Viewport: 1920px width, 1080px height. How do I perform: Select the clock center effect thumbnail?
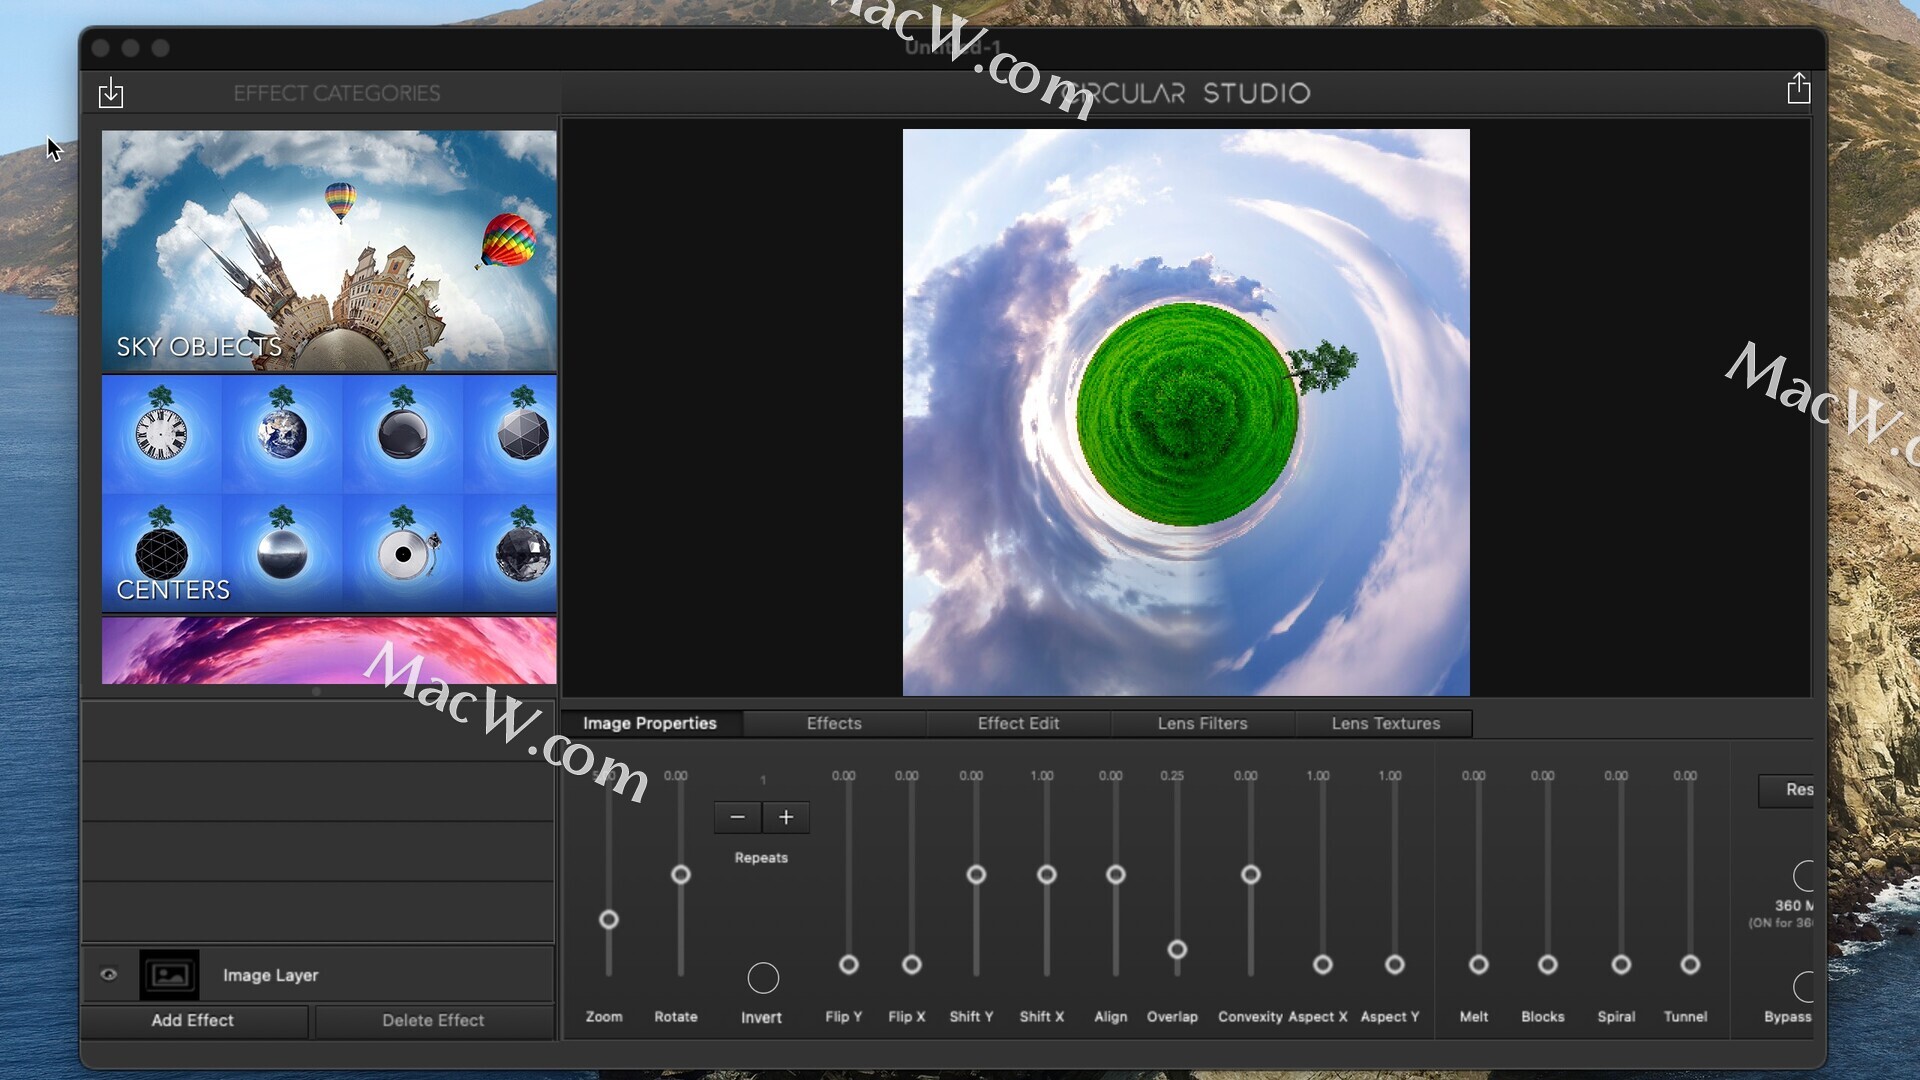(x=161, y=433)
